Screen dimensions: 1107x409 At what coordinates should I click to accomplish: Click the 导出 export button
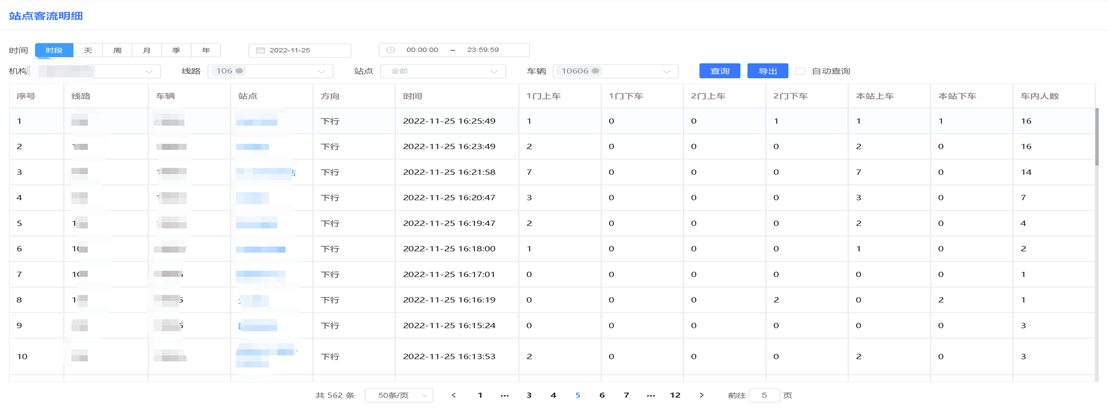click(x=767, y=71)
